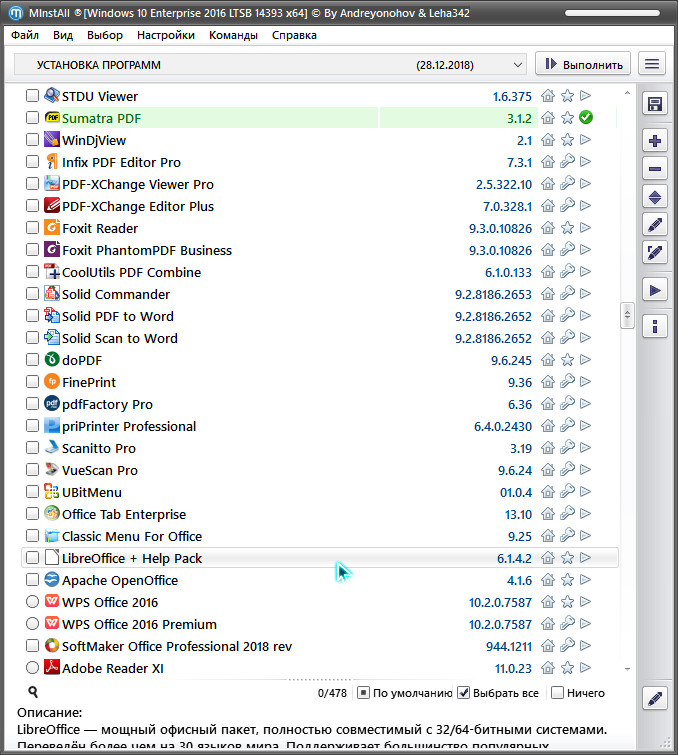Open the hamburger menu button
Screen dimensions: 678x755
[652, 64]
